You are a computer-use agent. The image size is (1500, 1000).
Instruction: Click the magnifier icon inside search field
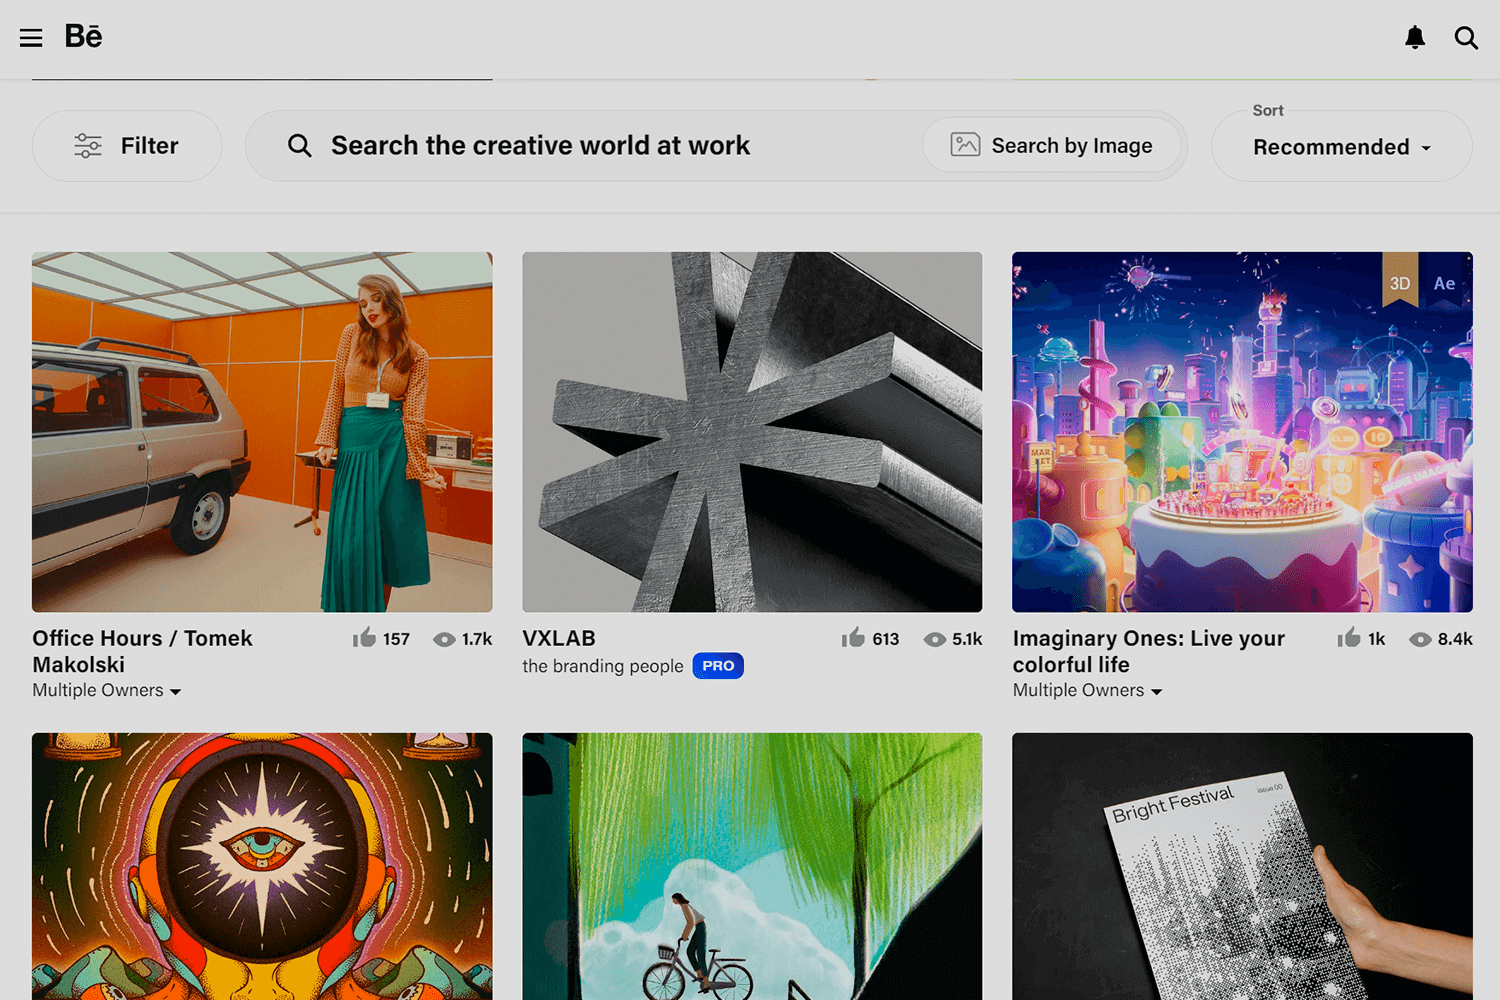(x=299, y=146)
